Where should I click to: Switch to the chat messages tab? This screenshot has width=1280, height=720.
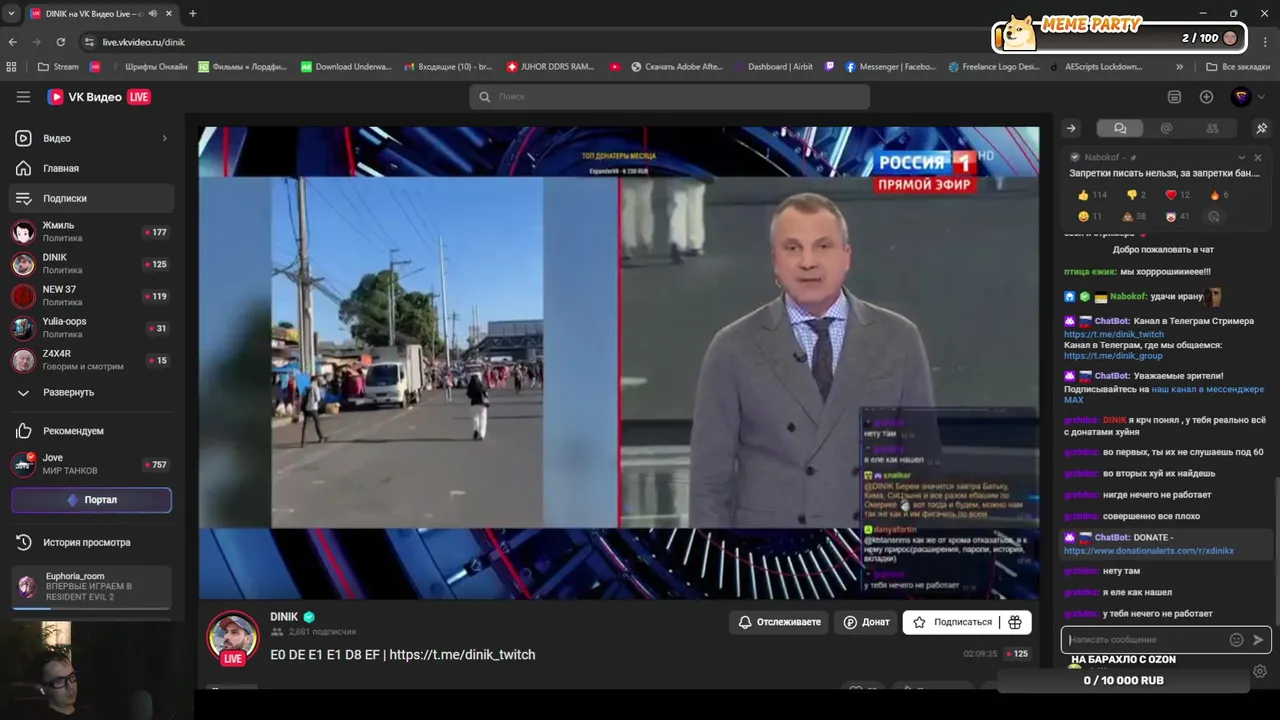[x=1120, y=128]
